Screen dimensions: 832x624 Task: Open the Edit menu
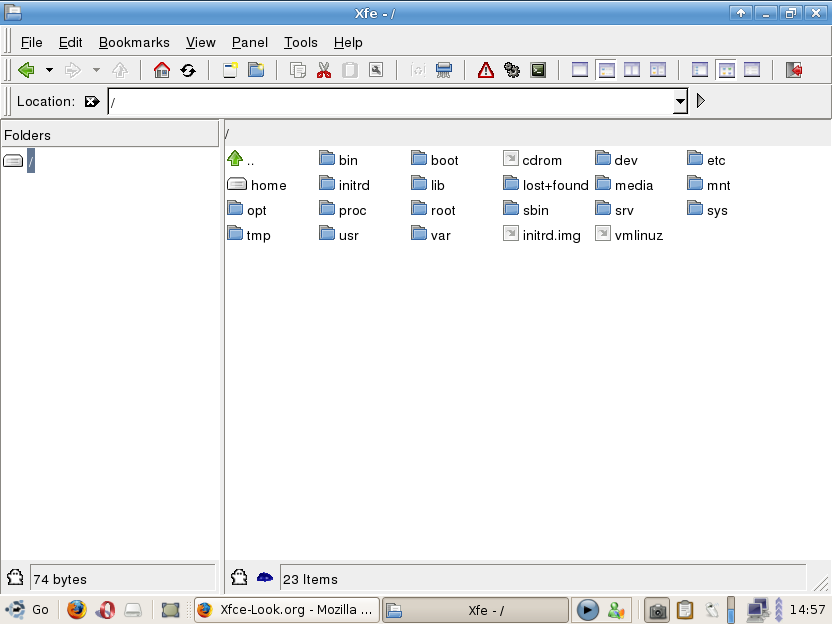coord(70,42)
